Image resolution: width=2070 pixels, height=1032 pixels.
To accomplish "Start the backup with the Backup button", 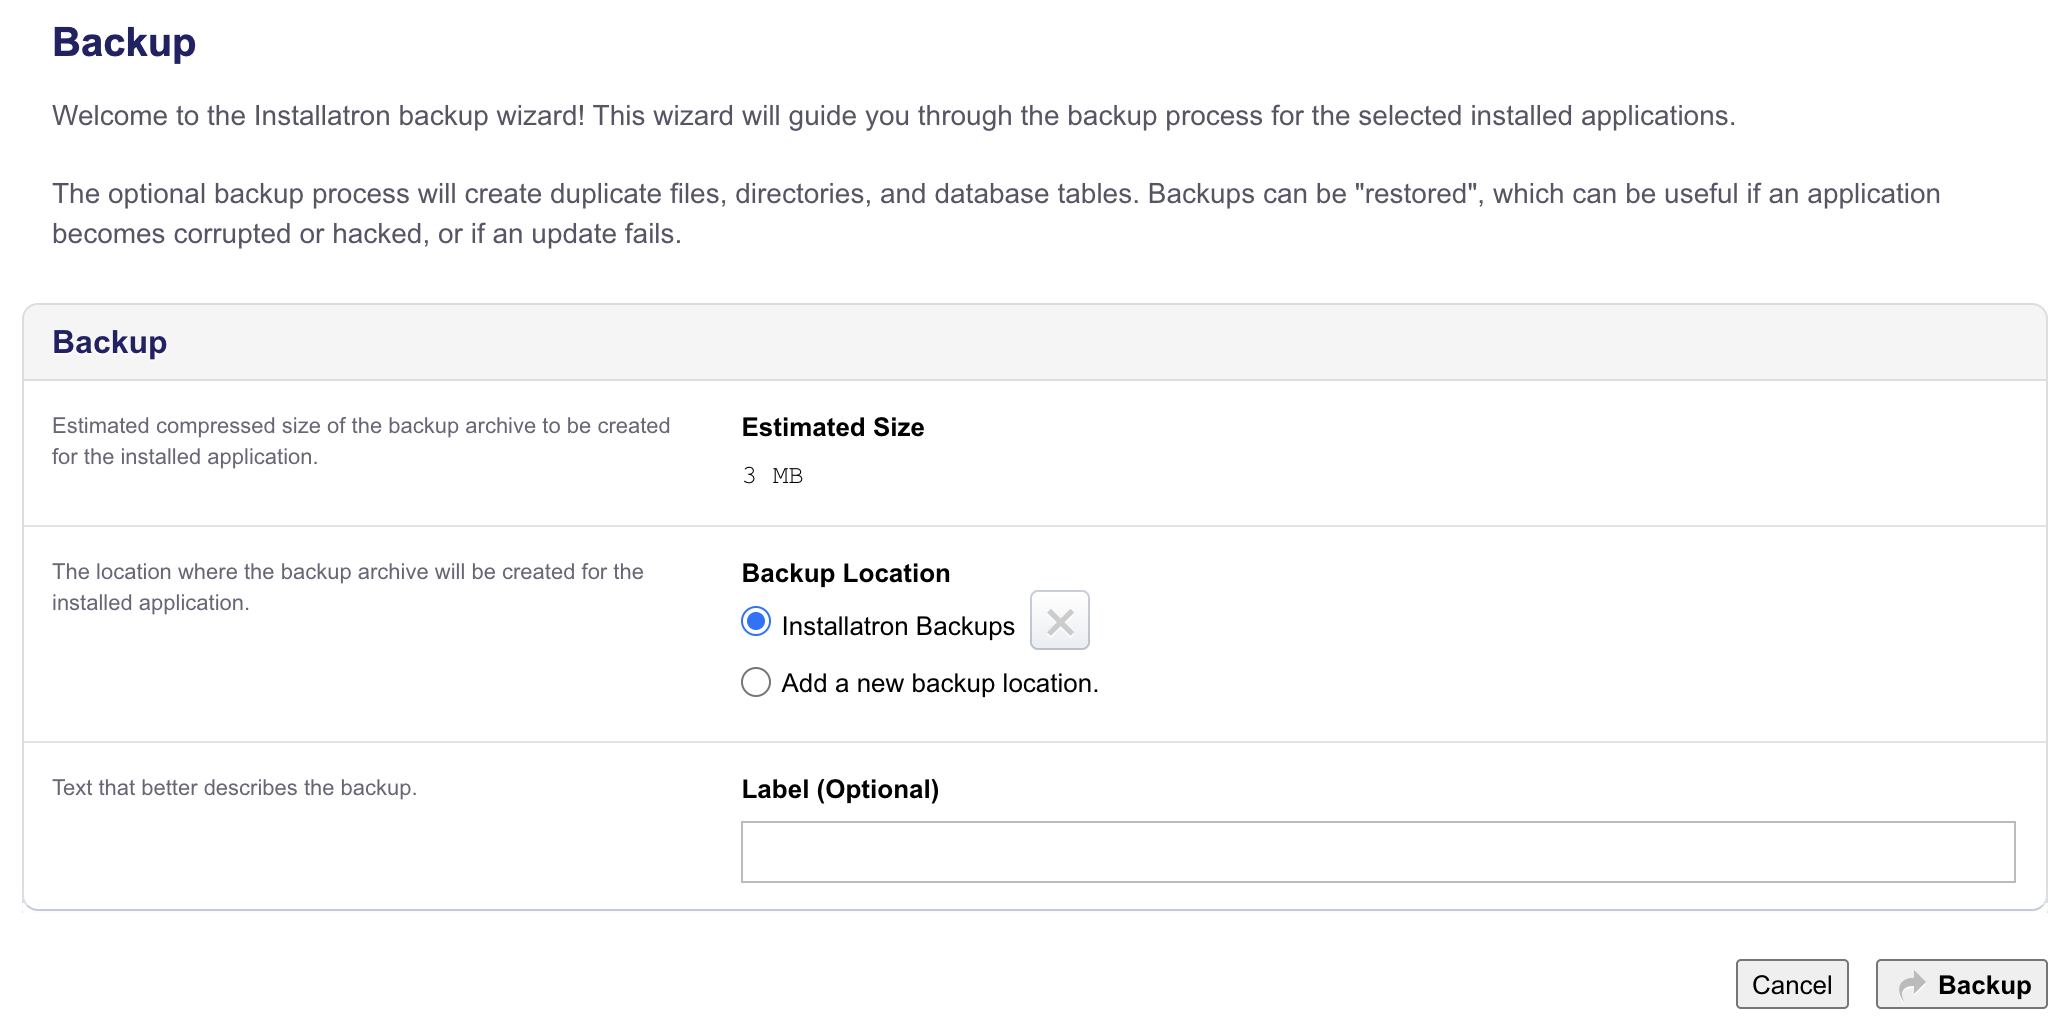I will [x=1961, y=984].
